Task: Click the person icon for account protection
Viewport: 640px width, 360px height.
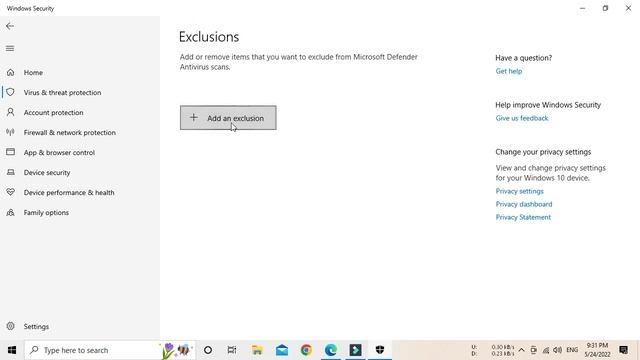Action: (11, 112)
